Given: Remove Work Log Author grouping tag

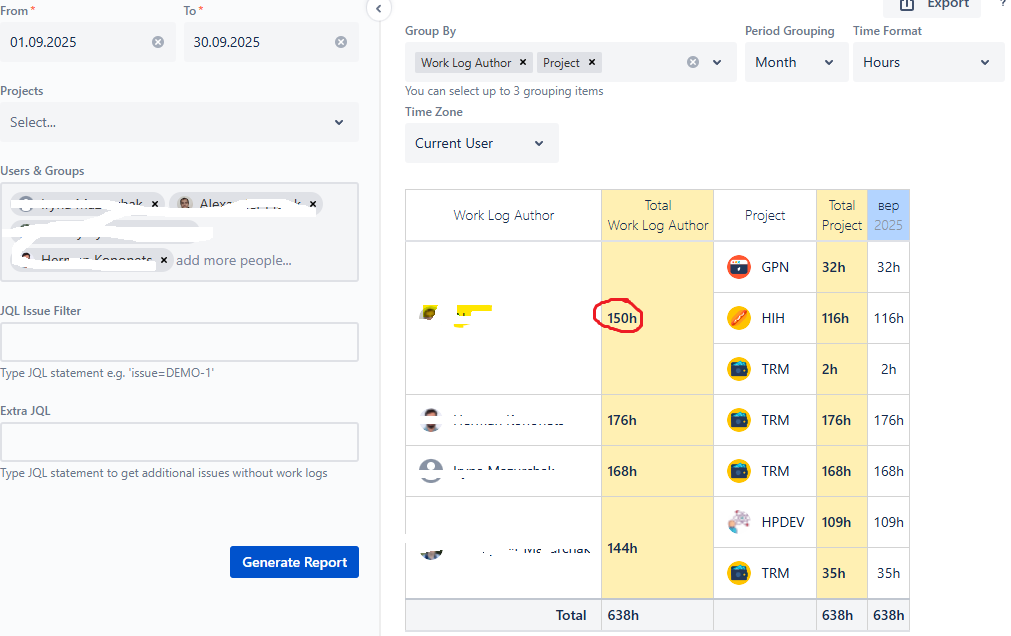Looking at the screenshot, I should coord(523,62).
